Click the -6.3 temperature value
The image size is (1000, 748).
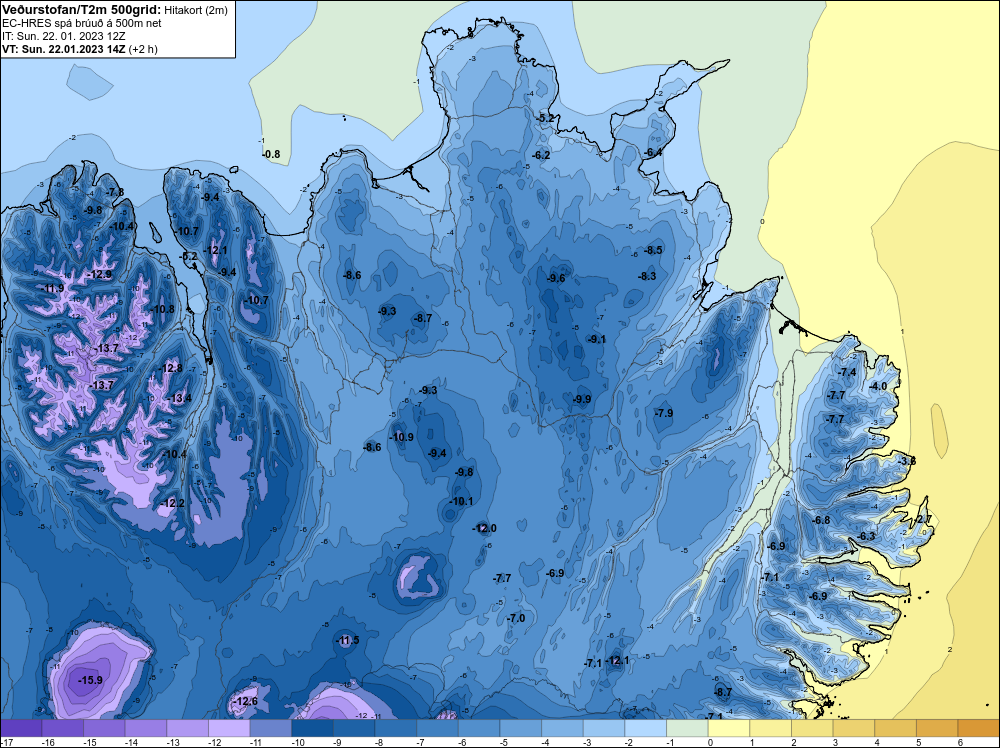tap(867, 536)
